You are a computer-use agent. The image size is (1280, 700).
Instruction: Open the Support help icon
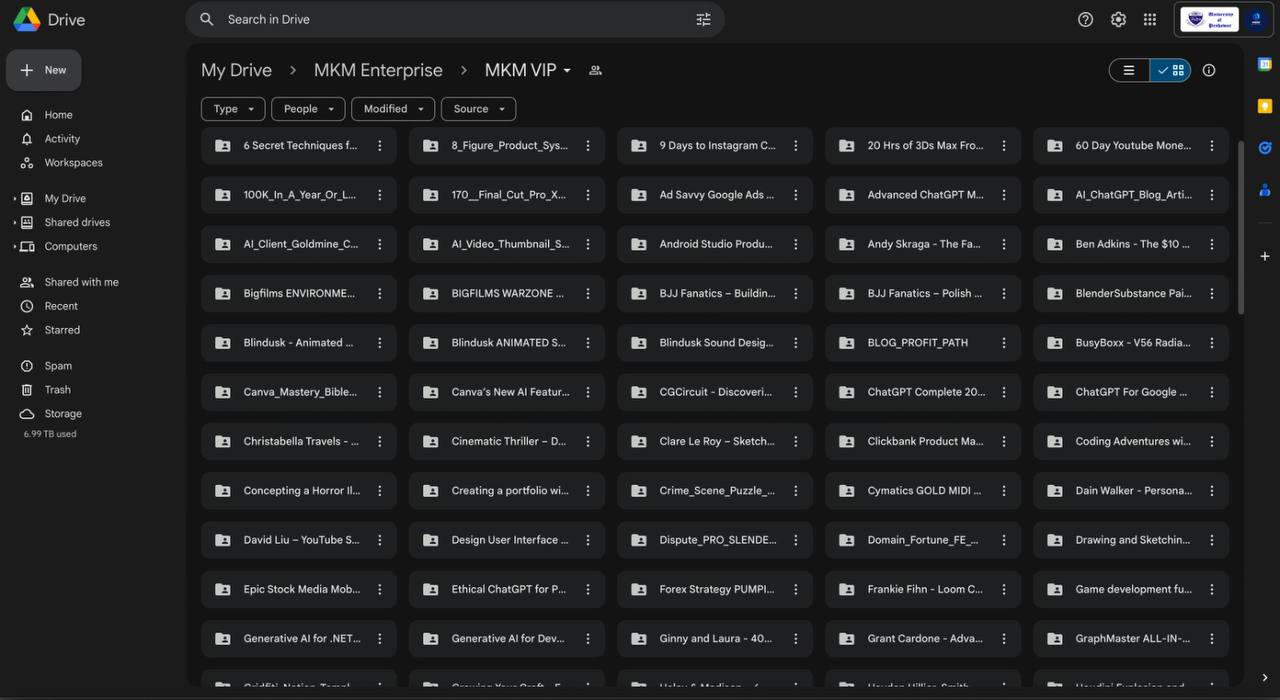1085,19
